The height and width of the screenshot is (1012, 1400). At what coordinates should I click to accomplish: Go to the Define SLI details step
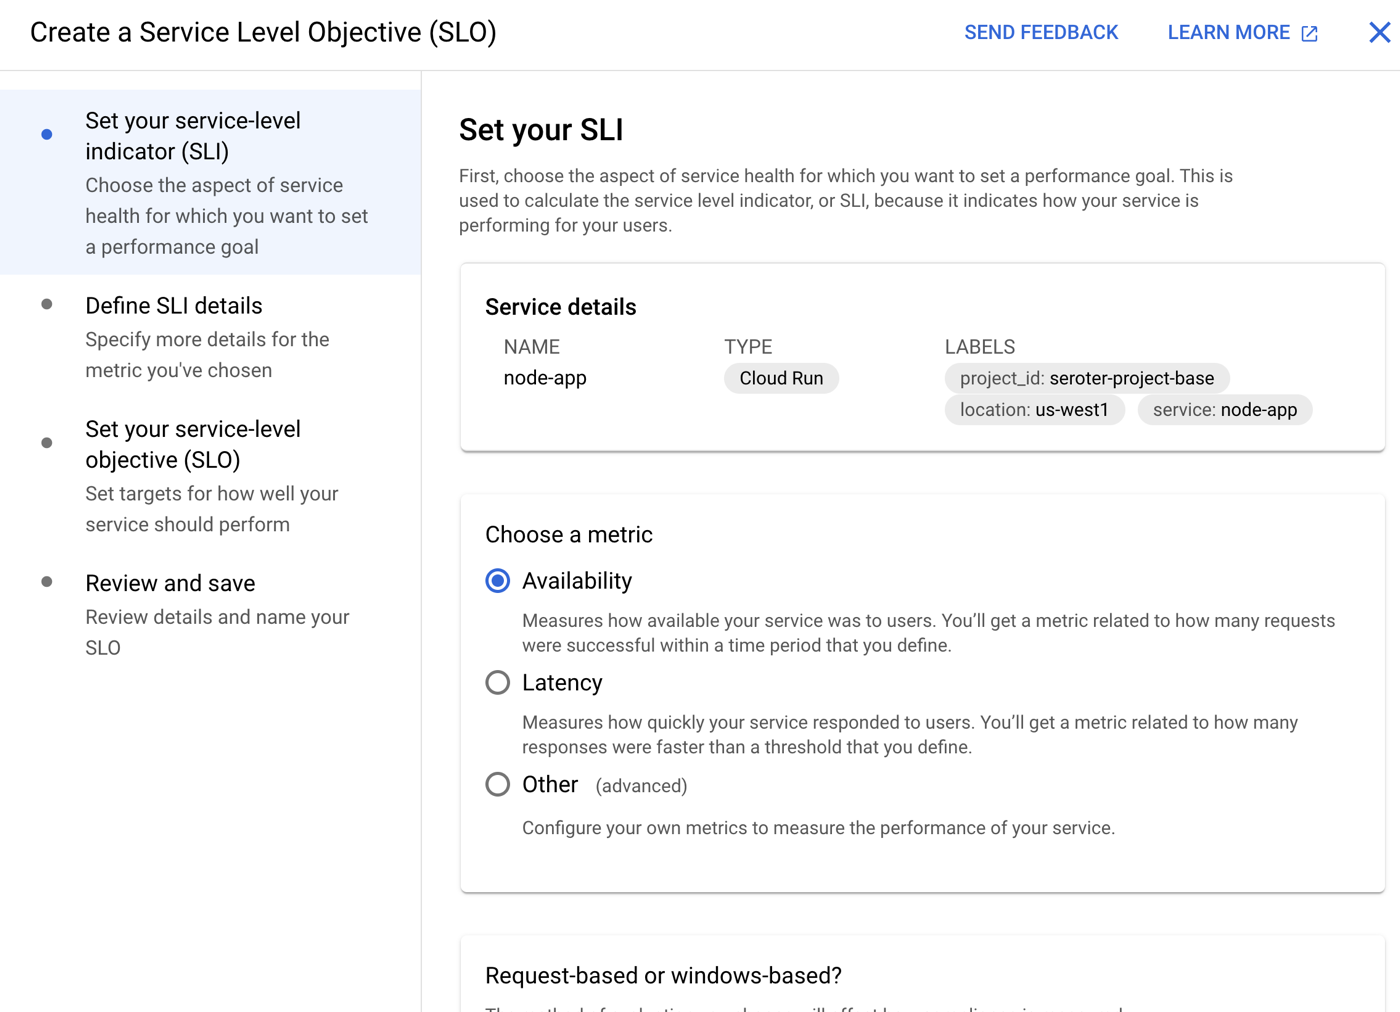[x=174, y=306]
